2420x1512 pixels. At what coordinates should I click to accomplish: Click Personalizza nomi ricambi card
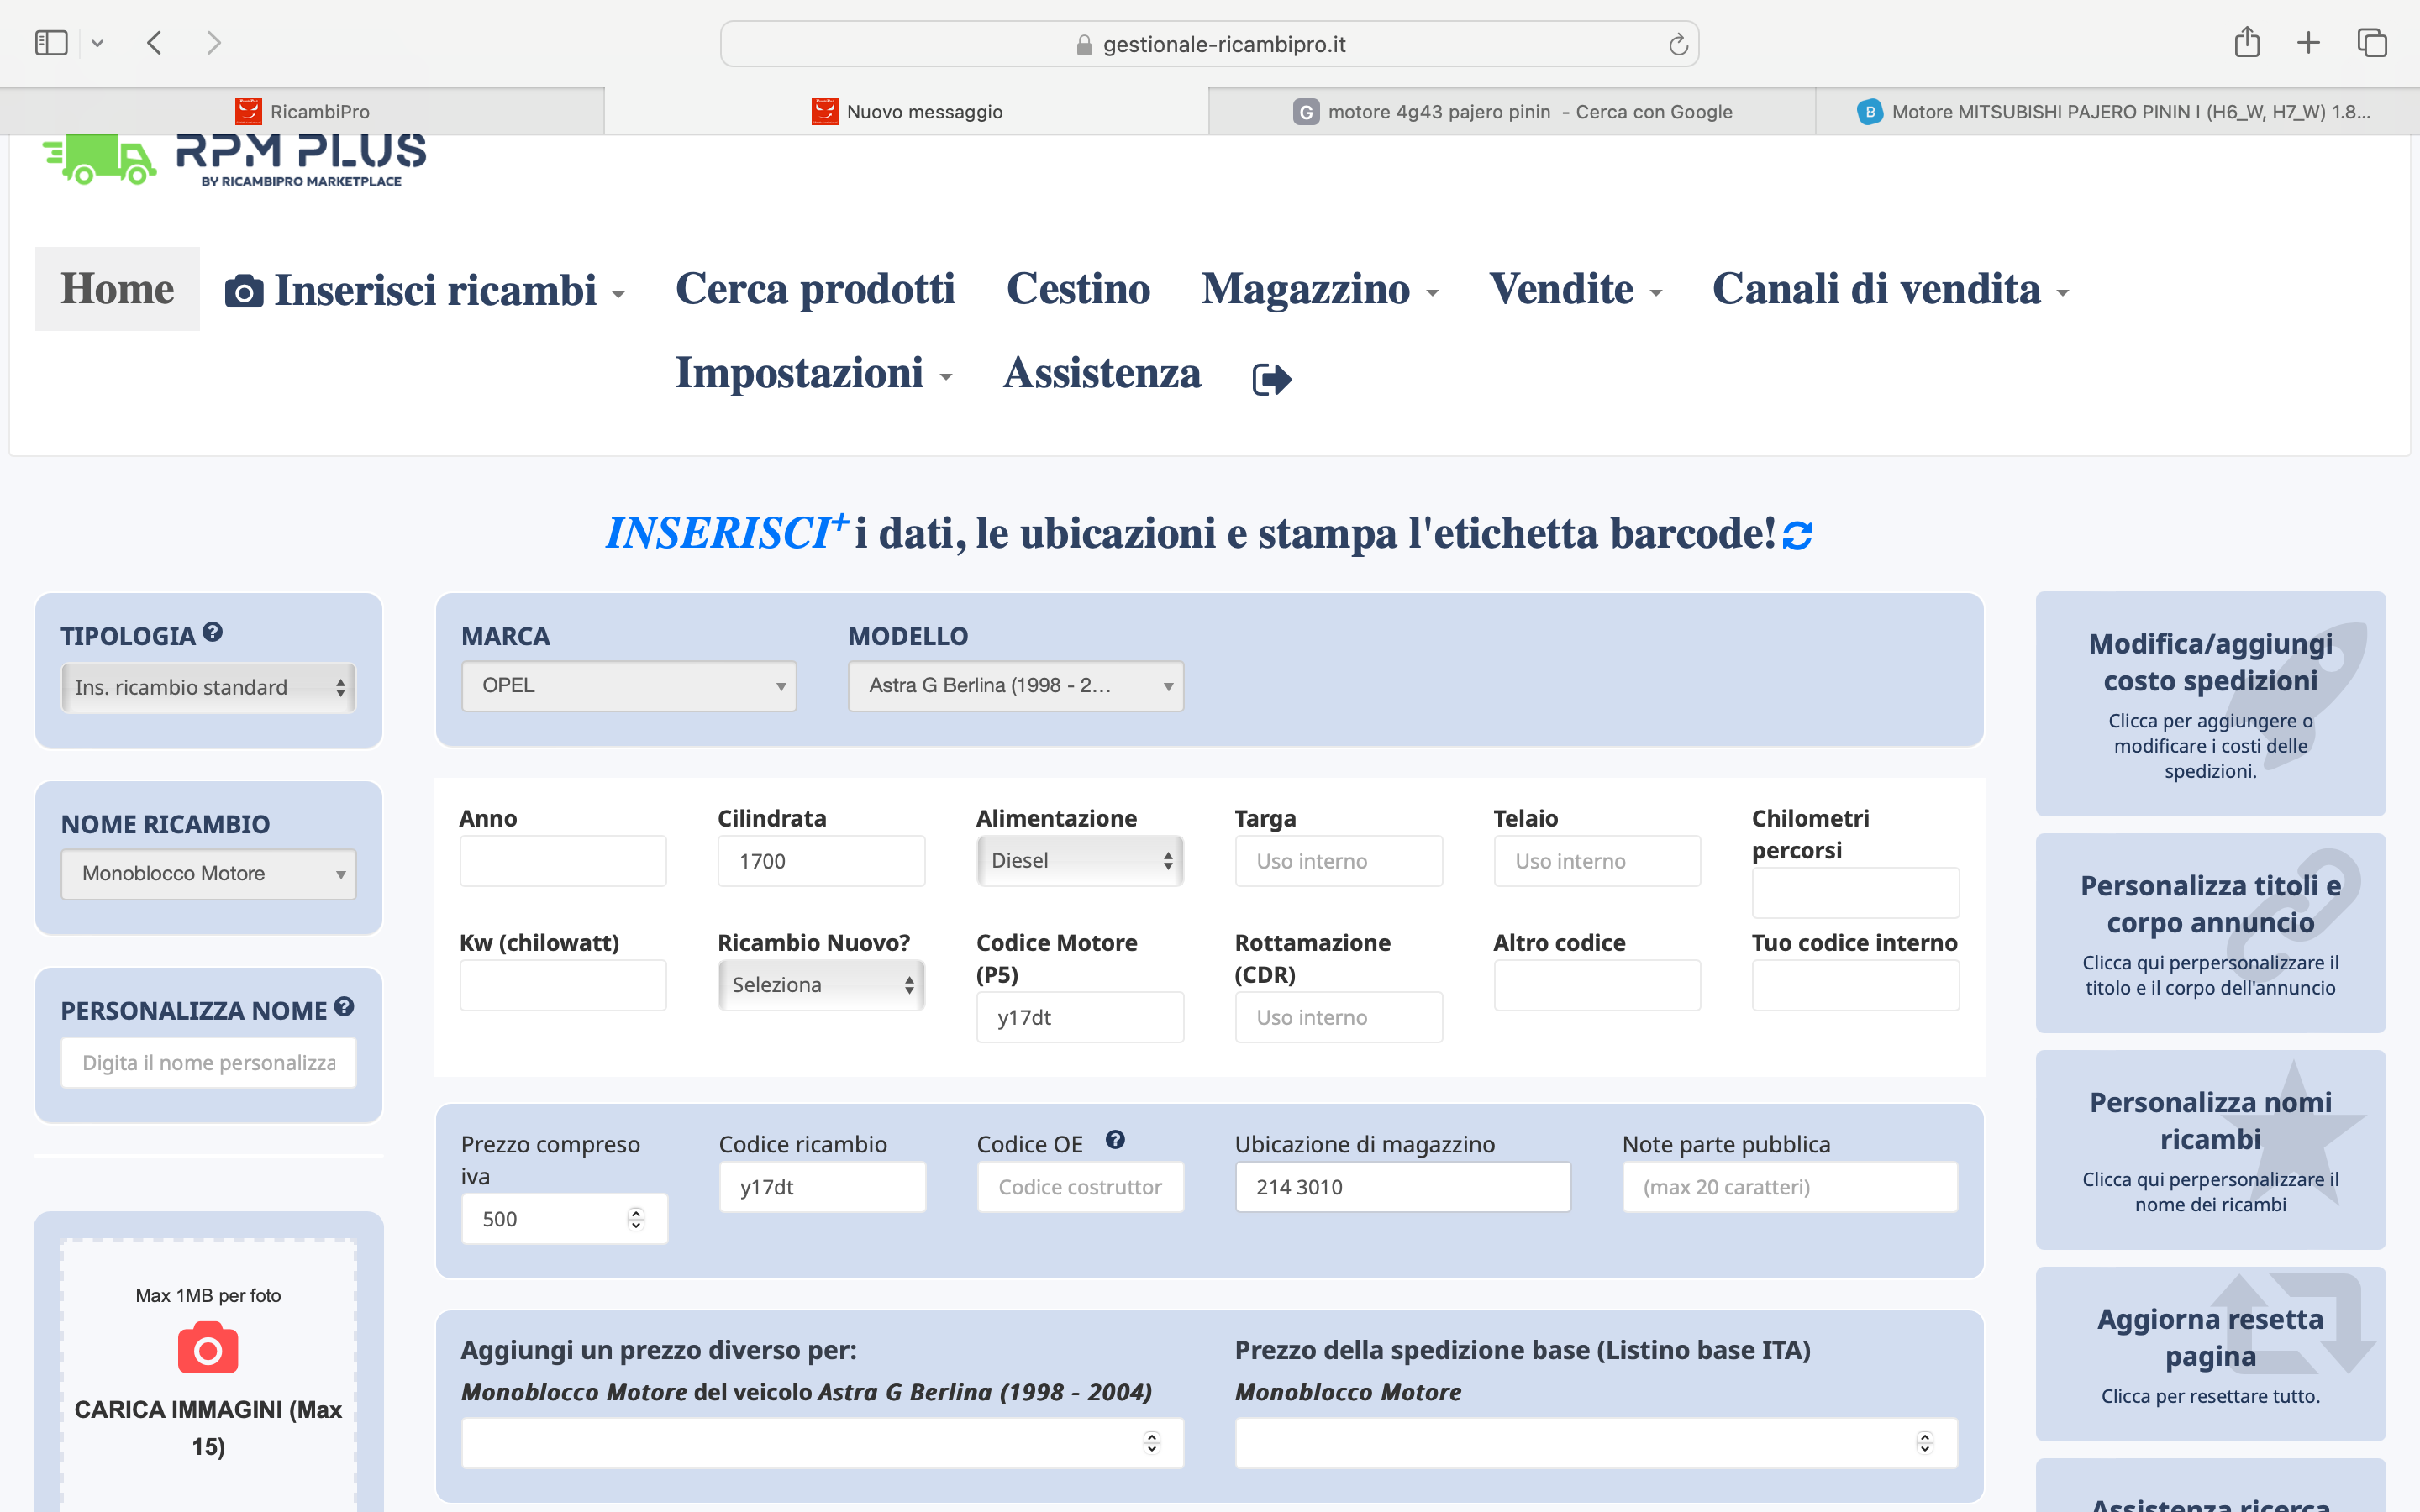click(2210, 1150)
